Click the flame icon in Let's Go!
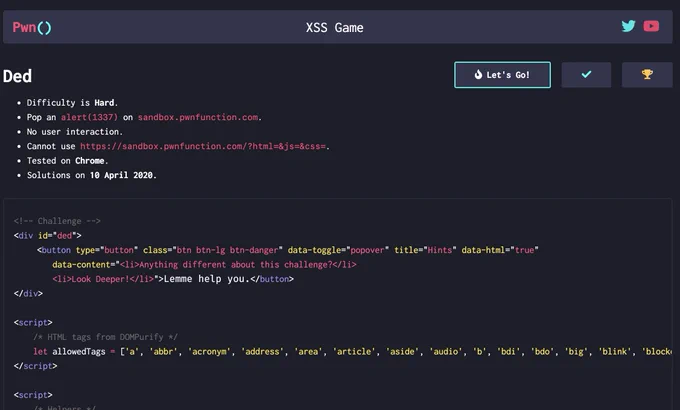 click(x=478, y=75)
